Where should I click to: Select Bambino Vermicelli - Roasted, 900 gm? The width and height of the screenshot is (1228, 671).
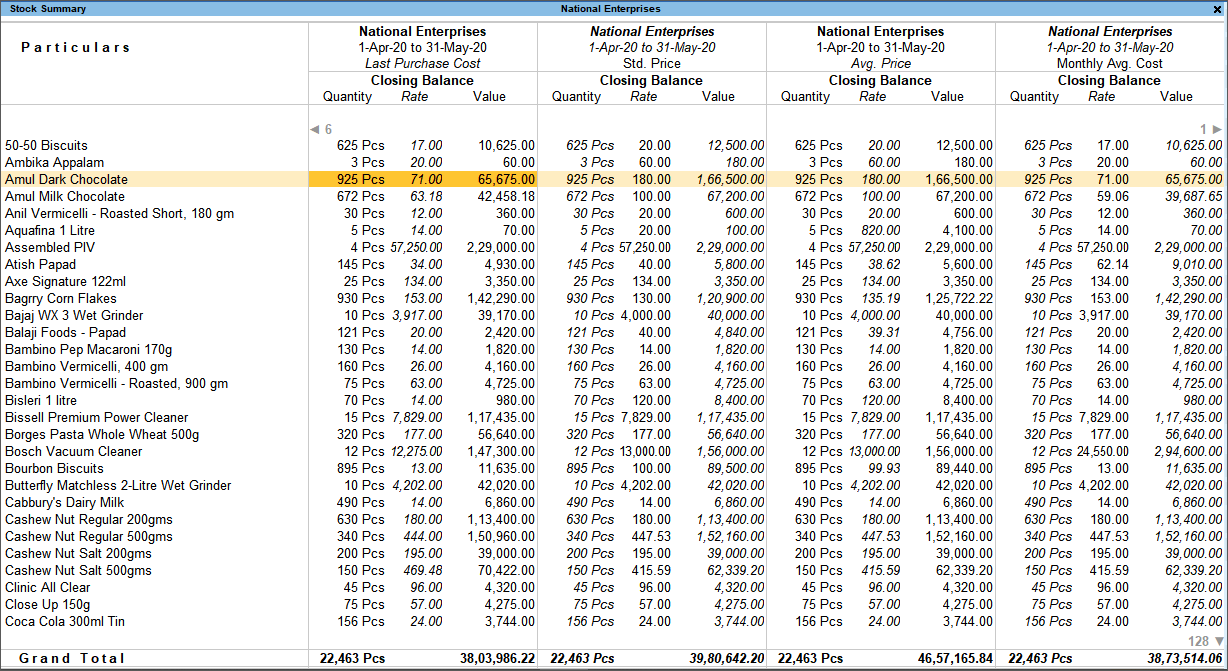pyautogui.click(x=116, y=383)
